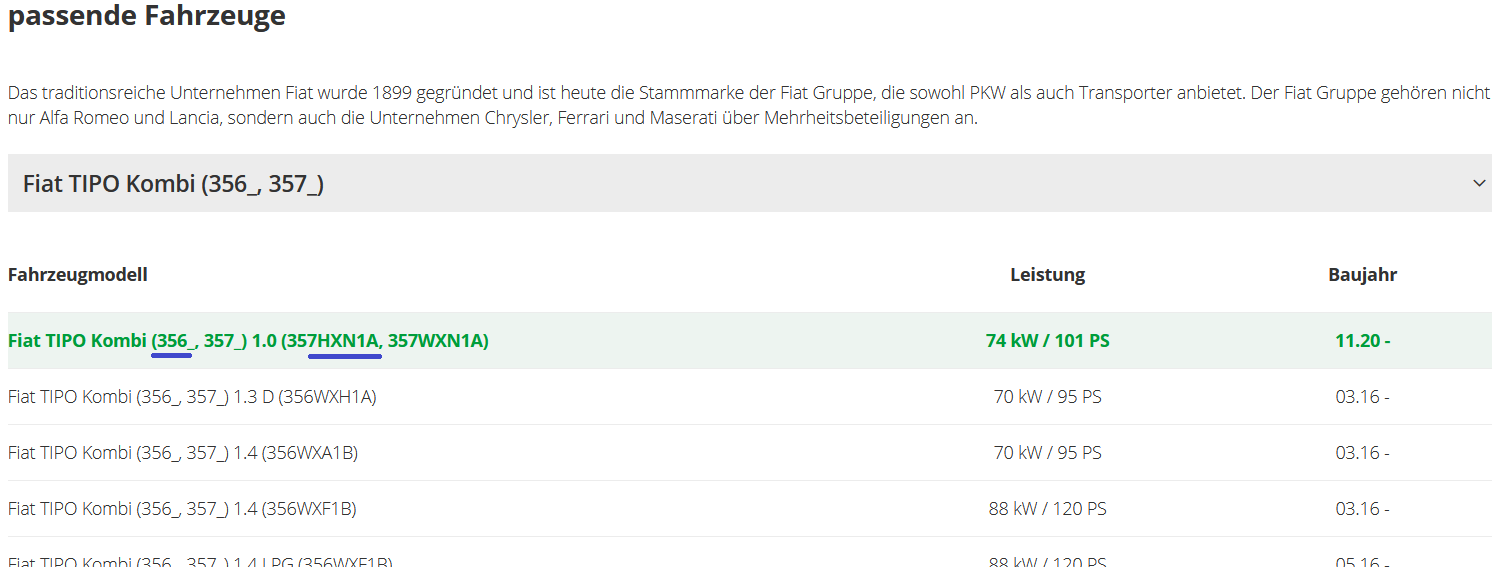The height and width of the screenshot is (567, 1492).
Task: Click build year 03.16 in 1.3 D row
Action: click(1362, 397)
